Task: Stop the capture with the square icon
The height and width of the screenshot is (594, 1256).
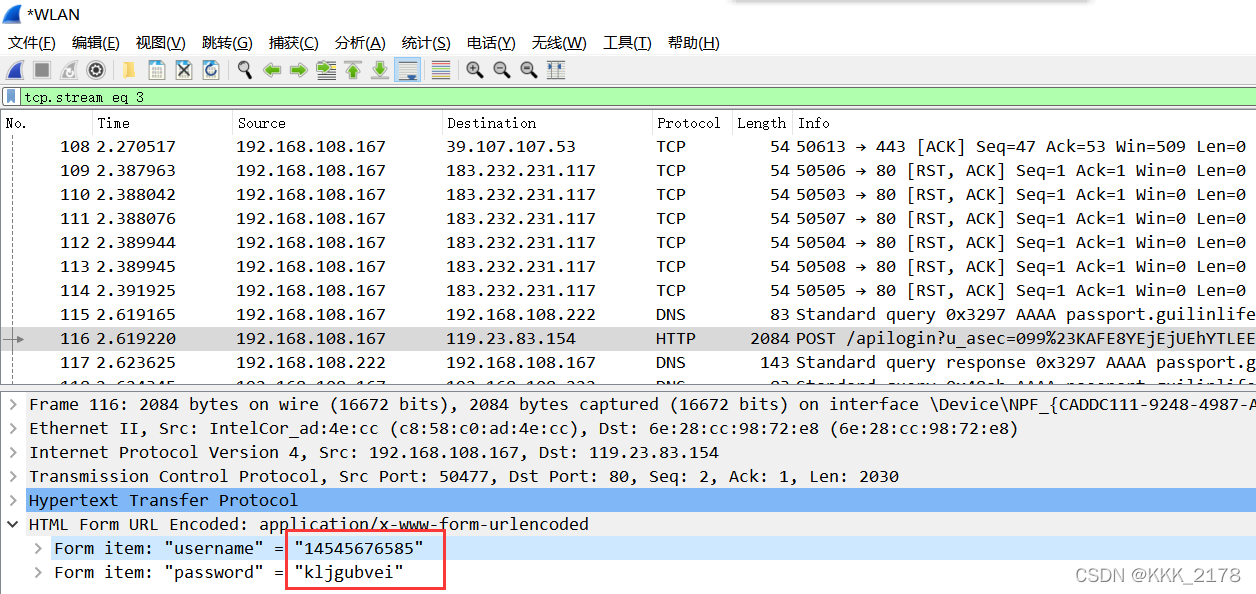Action: click(x=42, y=70)
